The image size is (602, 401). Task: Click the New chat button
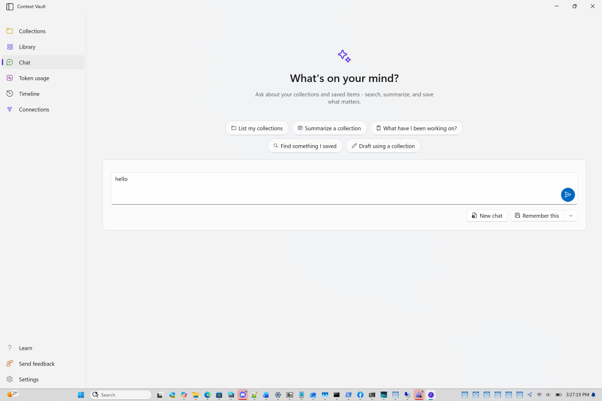tap(487, 216)
